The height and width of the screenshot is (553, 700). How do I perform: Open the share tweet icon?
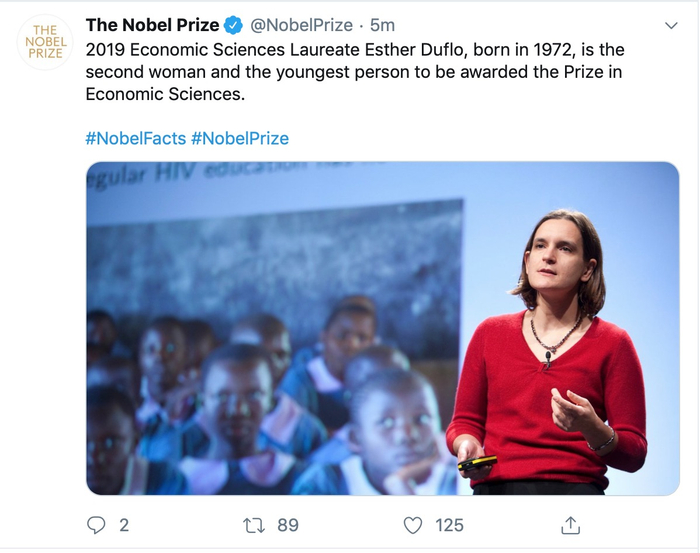[x=571, y=525]
